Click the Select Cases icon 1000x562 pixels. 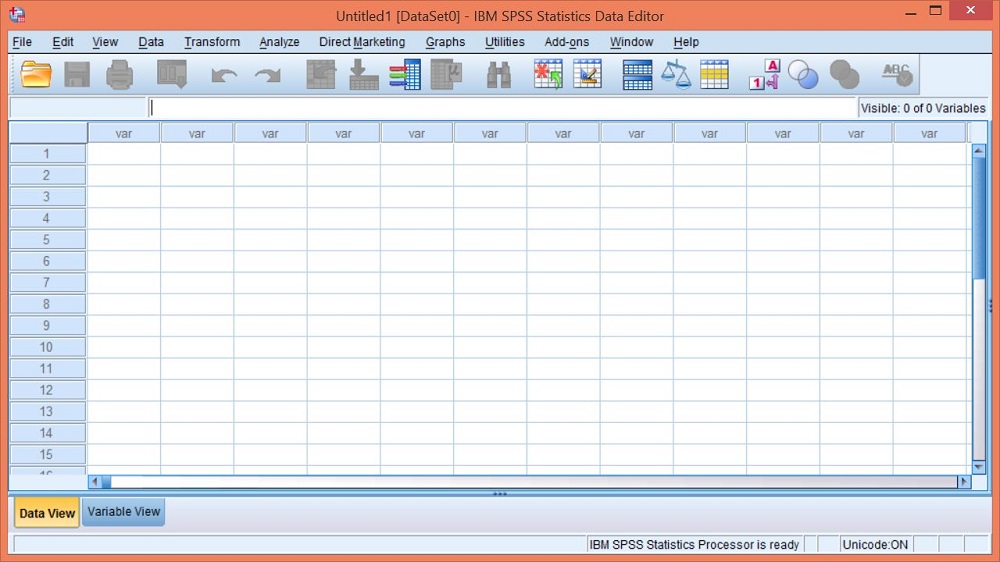pyautogui.click(x=714, y=75)
